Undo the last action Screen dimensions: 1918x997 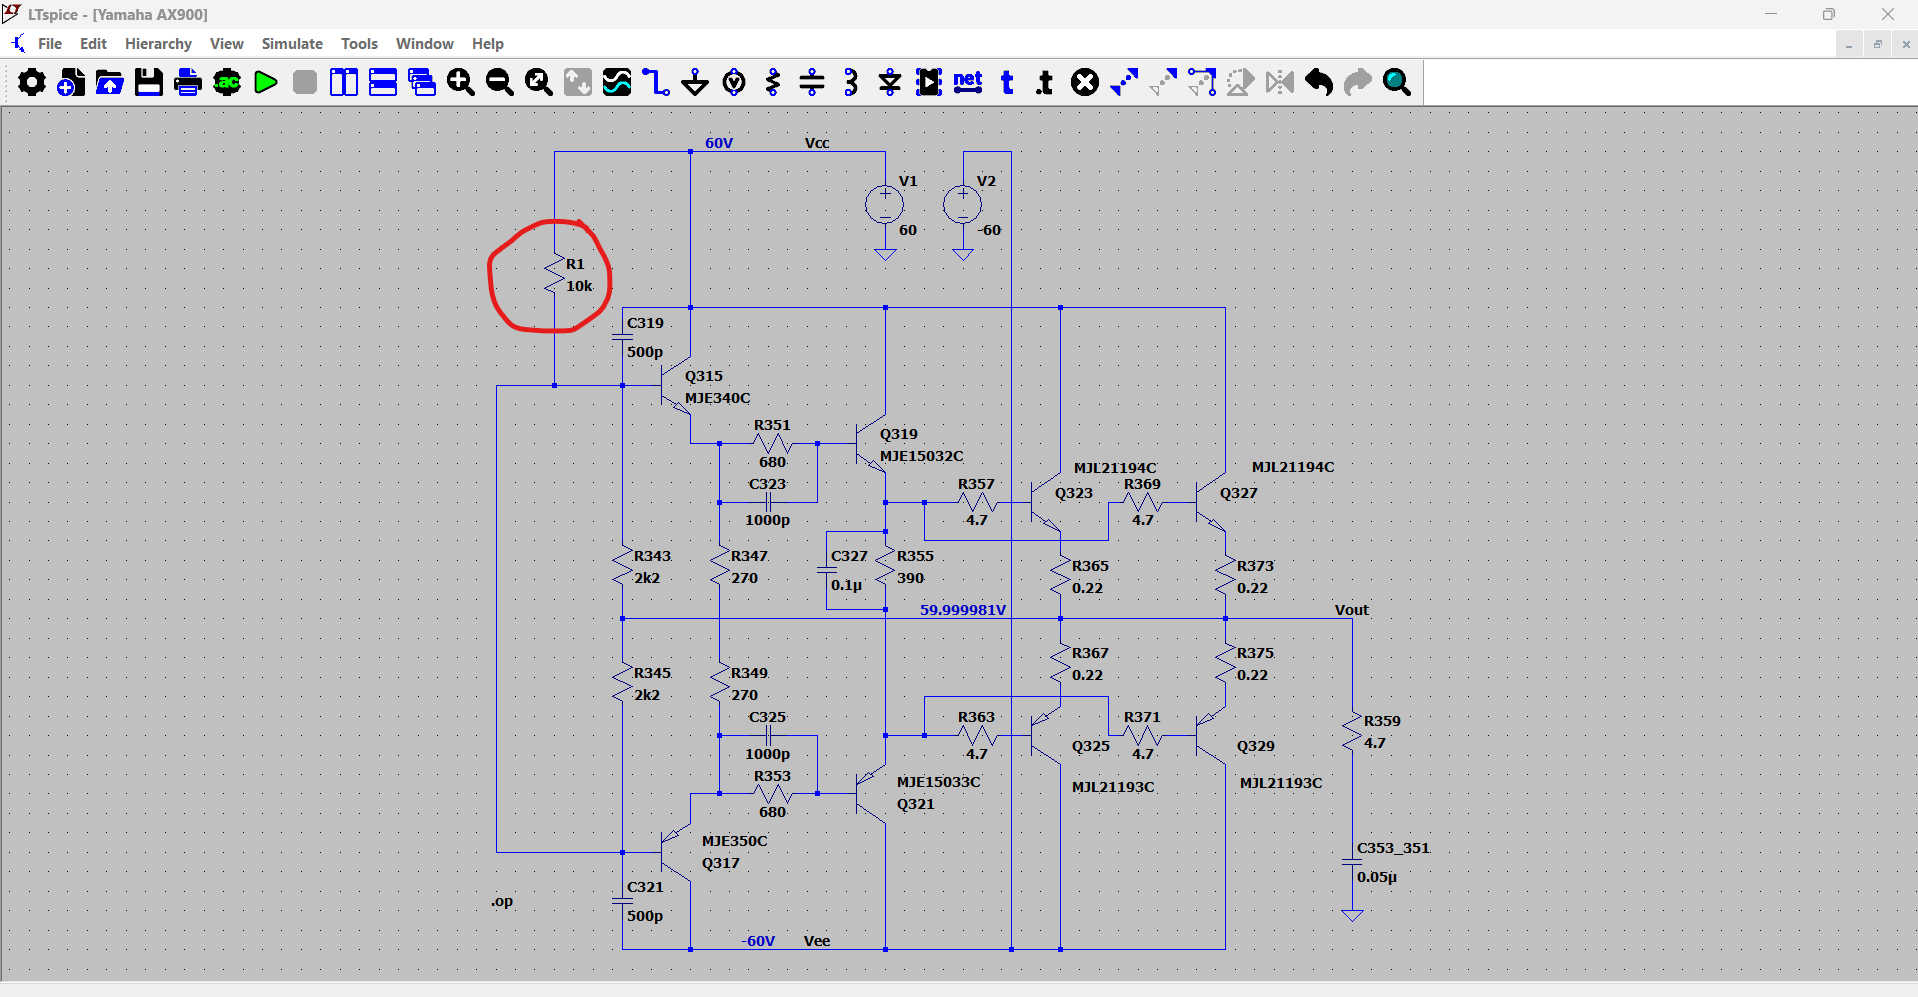tap(1319, 82)
